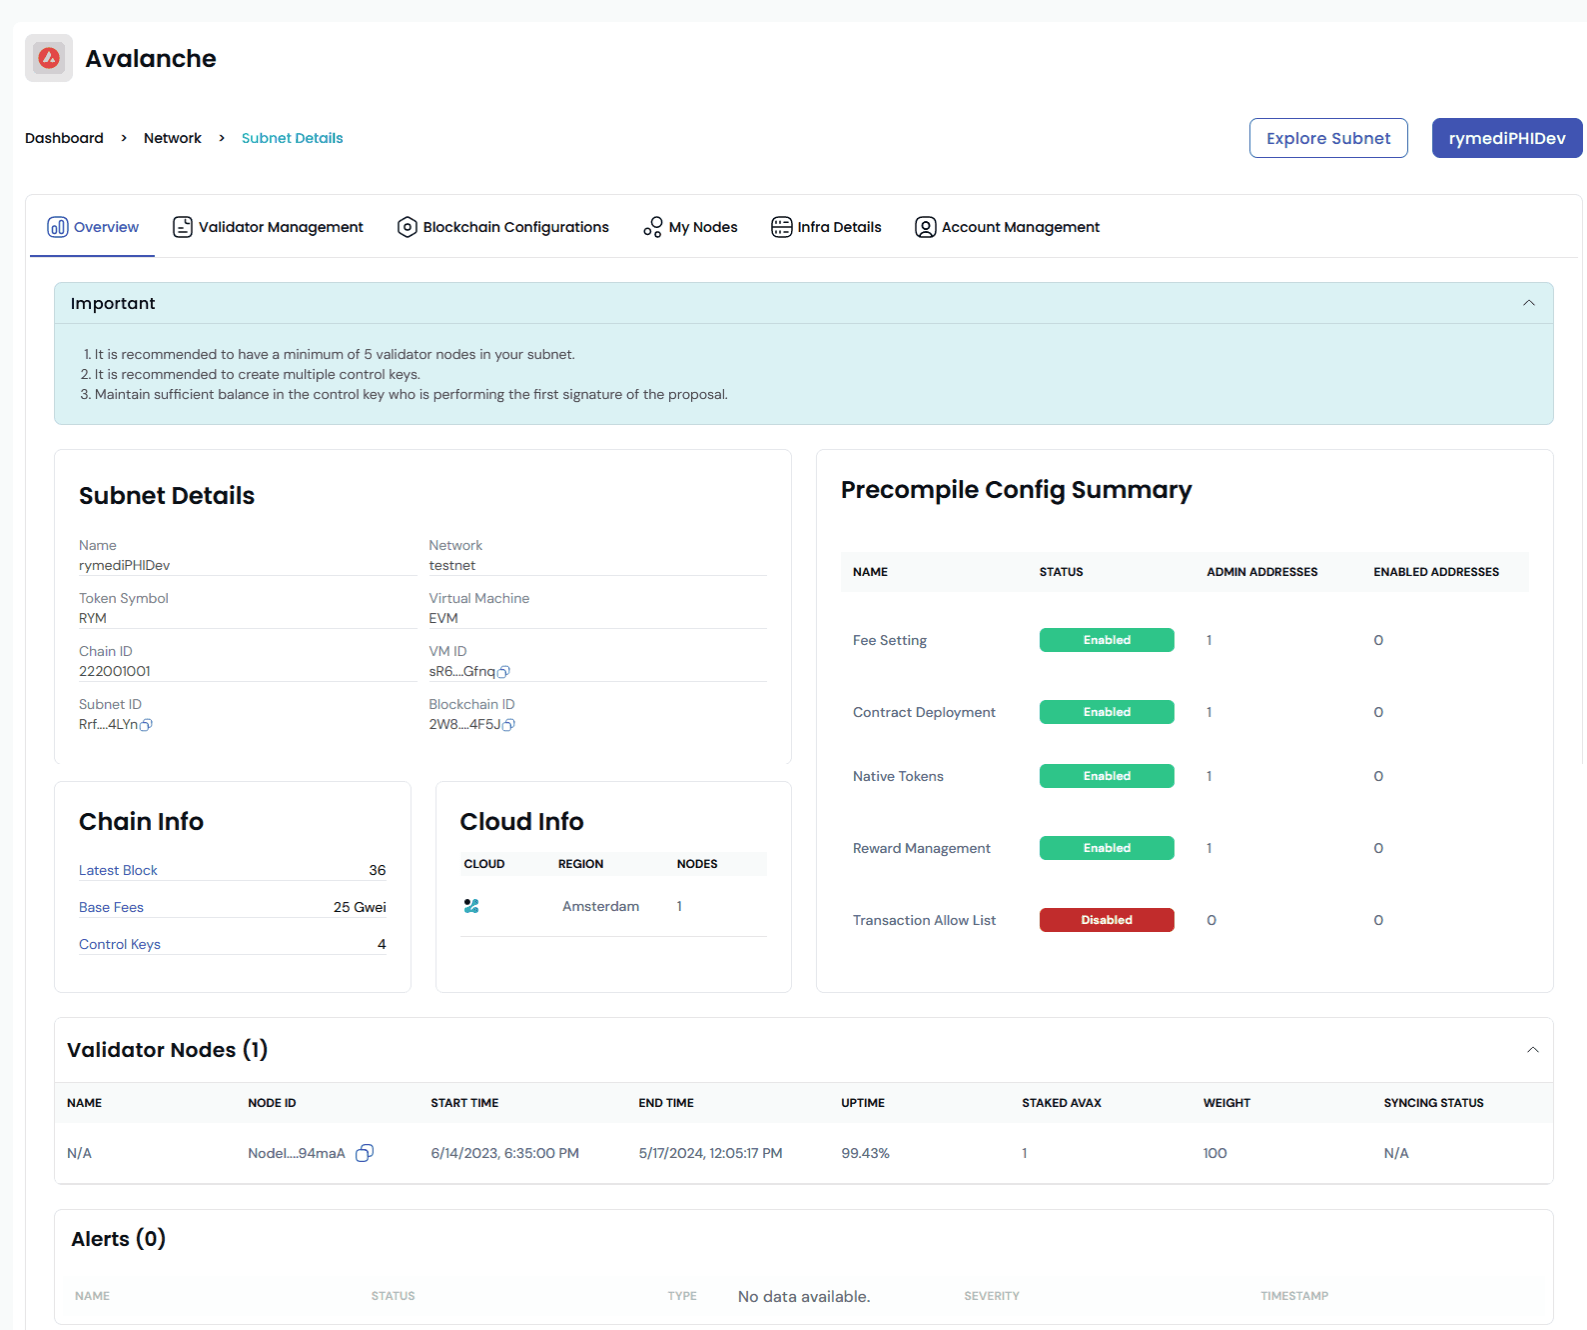Image resolution: width=1587 pixels, height=1330 pixels.
Task: Click the Validator Nodes (1) heading
Action: pos(167,1050)
